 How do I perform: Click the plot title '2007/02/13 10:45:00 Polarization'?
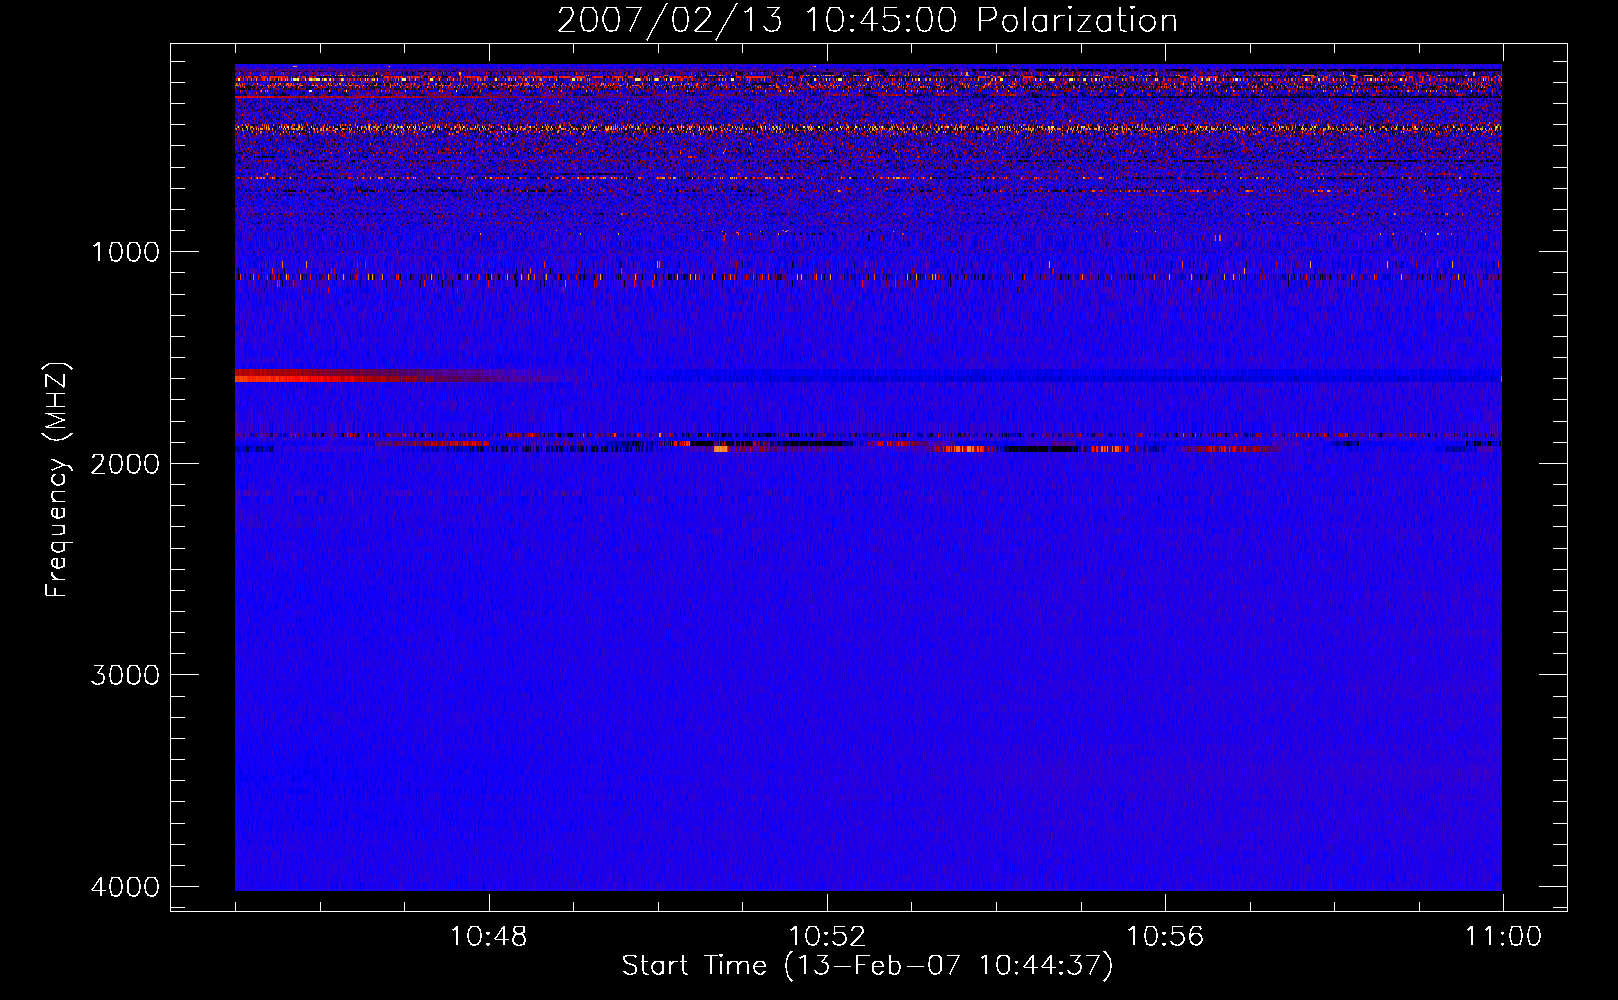tap(867, 21)
